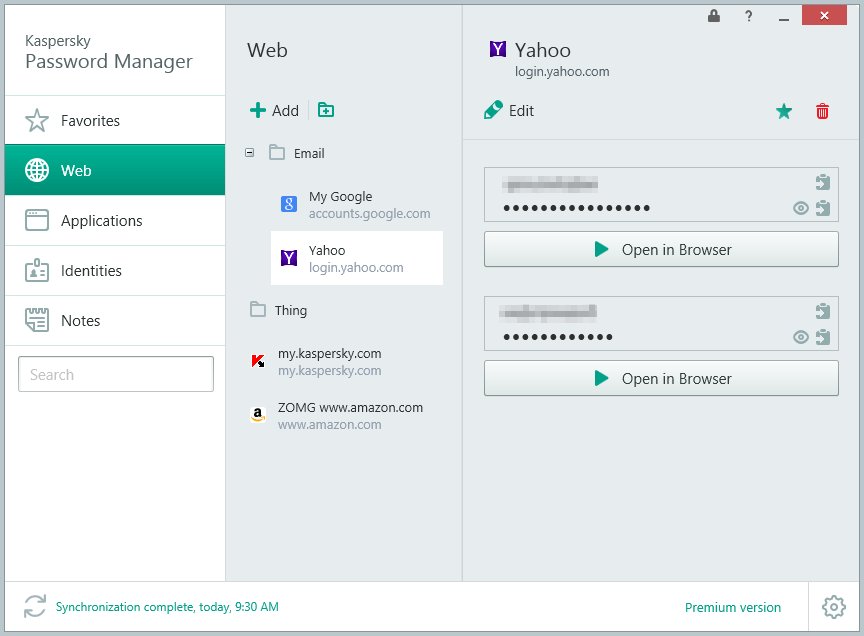Delete Yahoo entry with red trash icon
The width and height of the screenshot is (864, 636).
click(x=822, y=111)
